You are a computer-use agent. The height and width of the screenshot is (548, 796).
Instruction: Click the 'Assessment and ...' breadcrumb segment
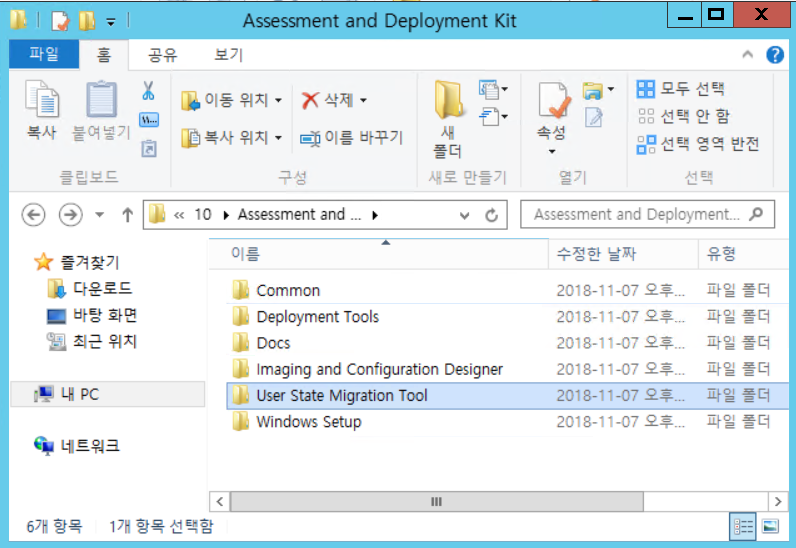[300, 215]
